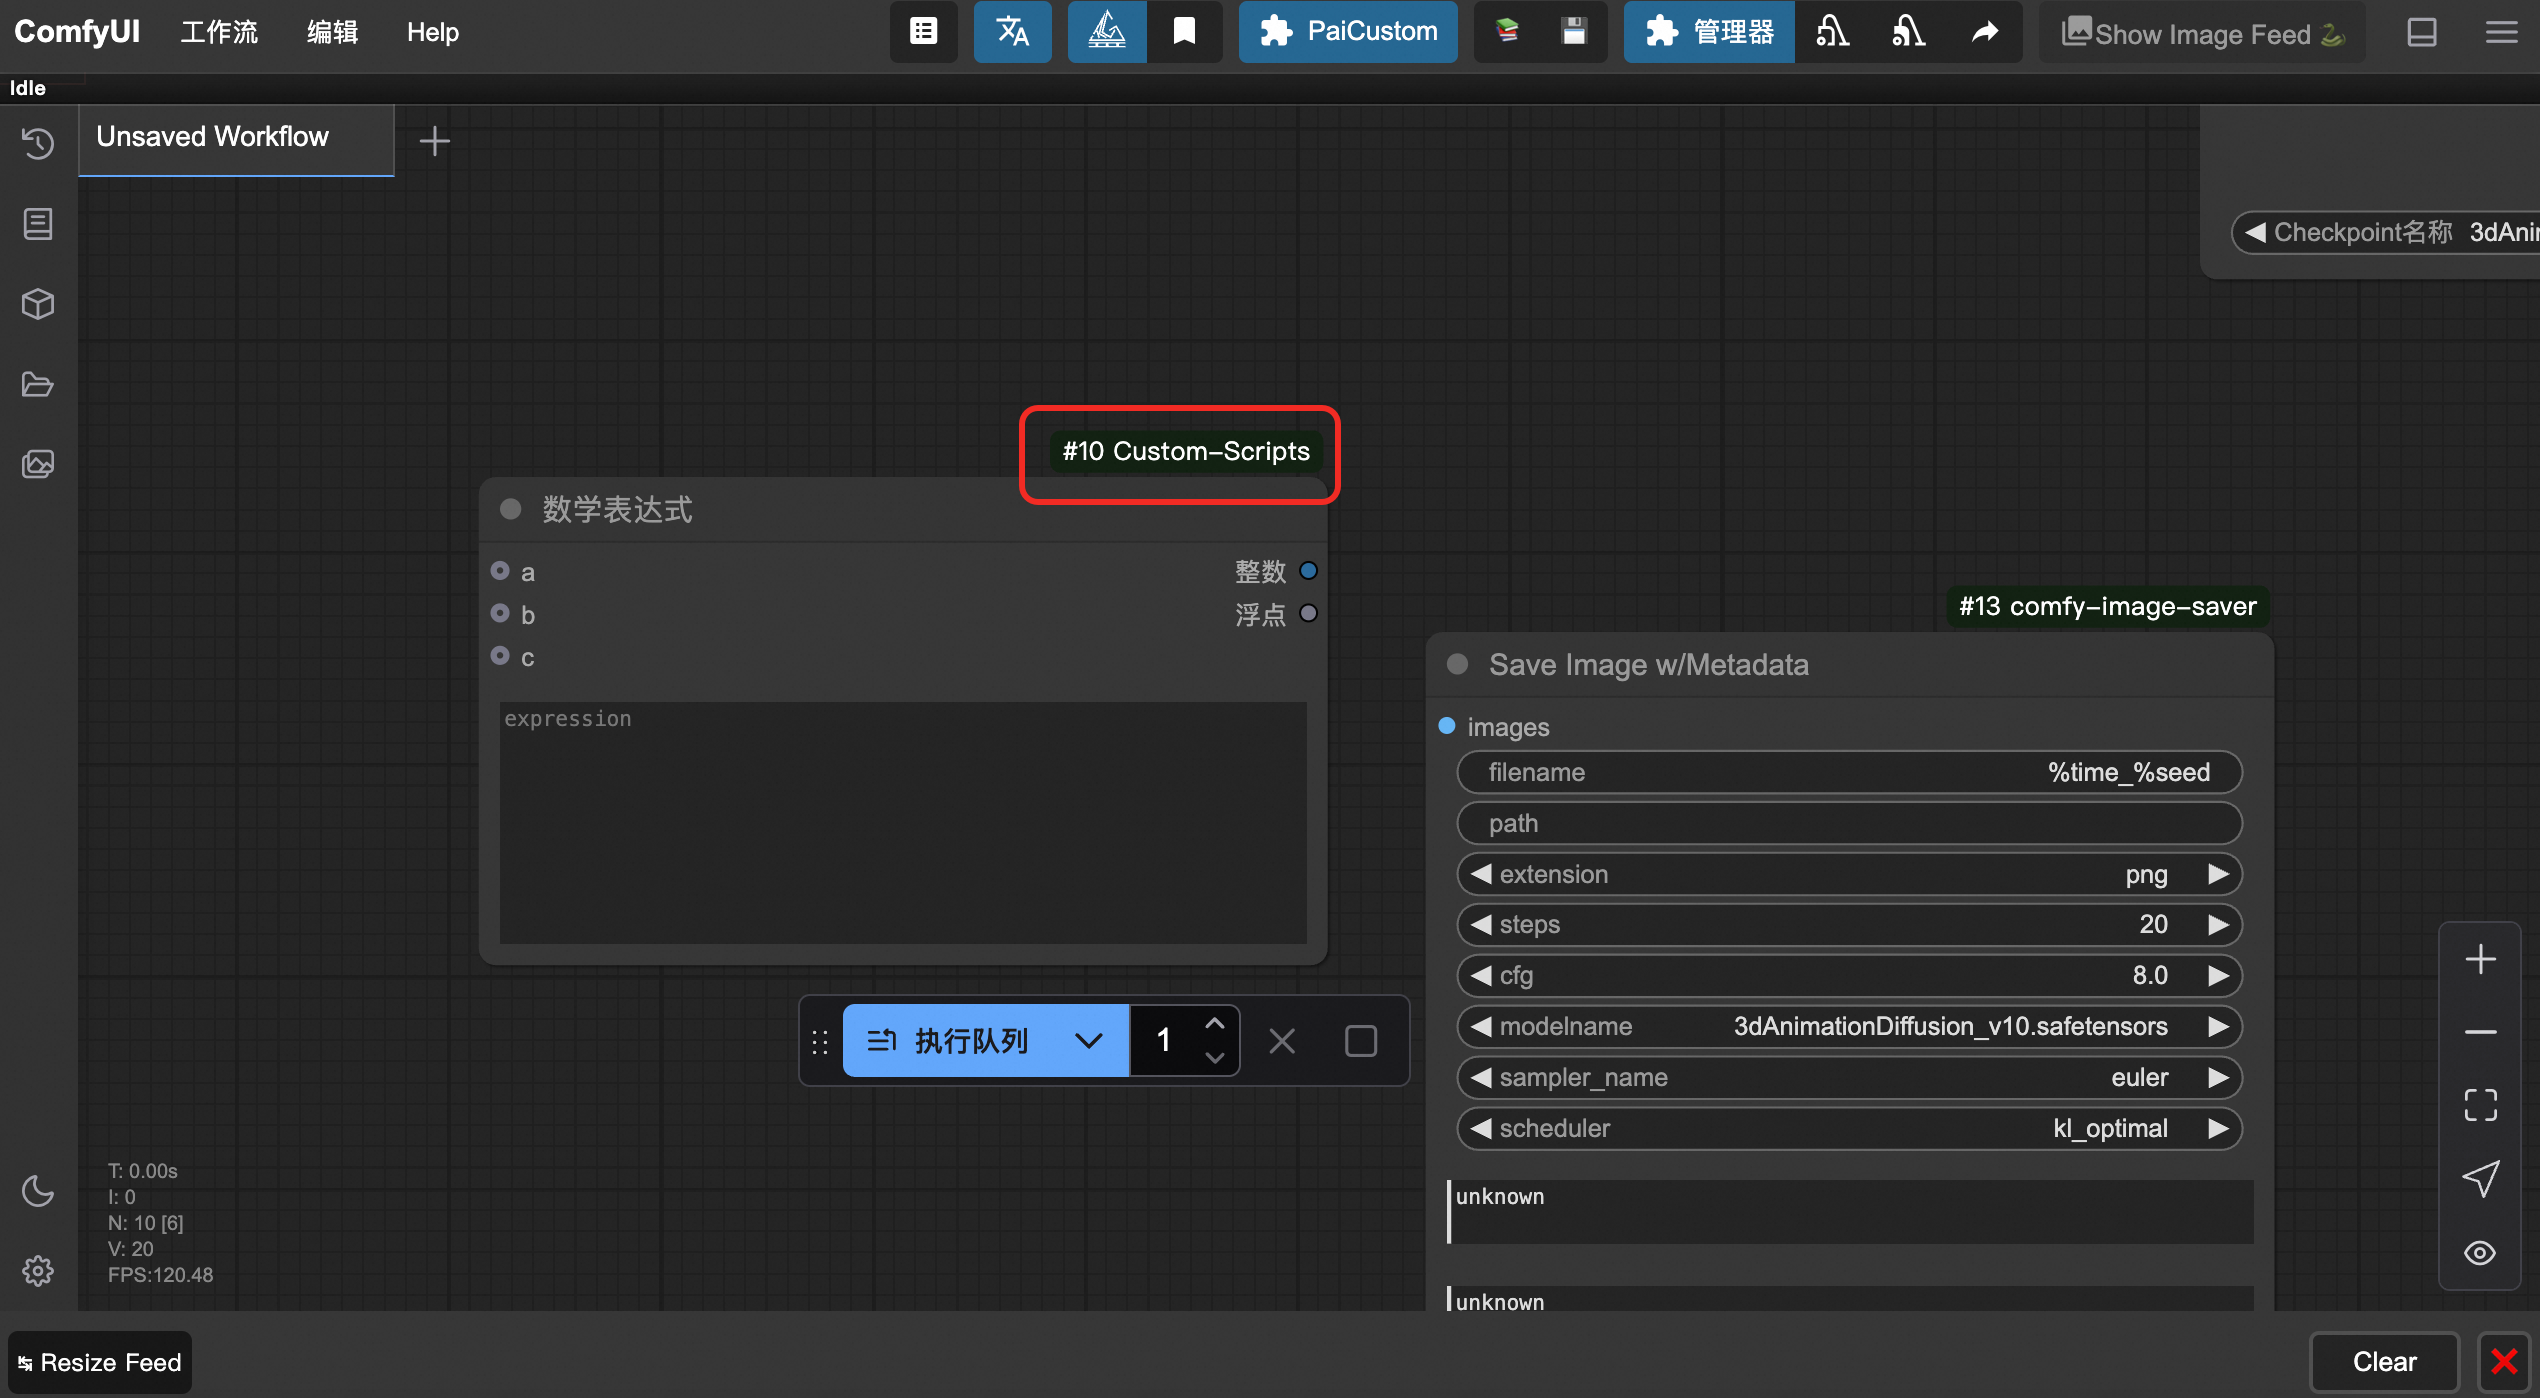The height and width of the screenshot is (1398, 2540).
Task: Increase the queue batch count stepper
Action: tap(1214, 1024)
